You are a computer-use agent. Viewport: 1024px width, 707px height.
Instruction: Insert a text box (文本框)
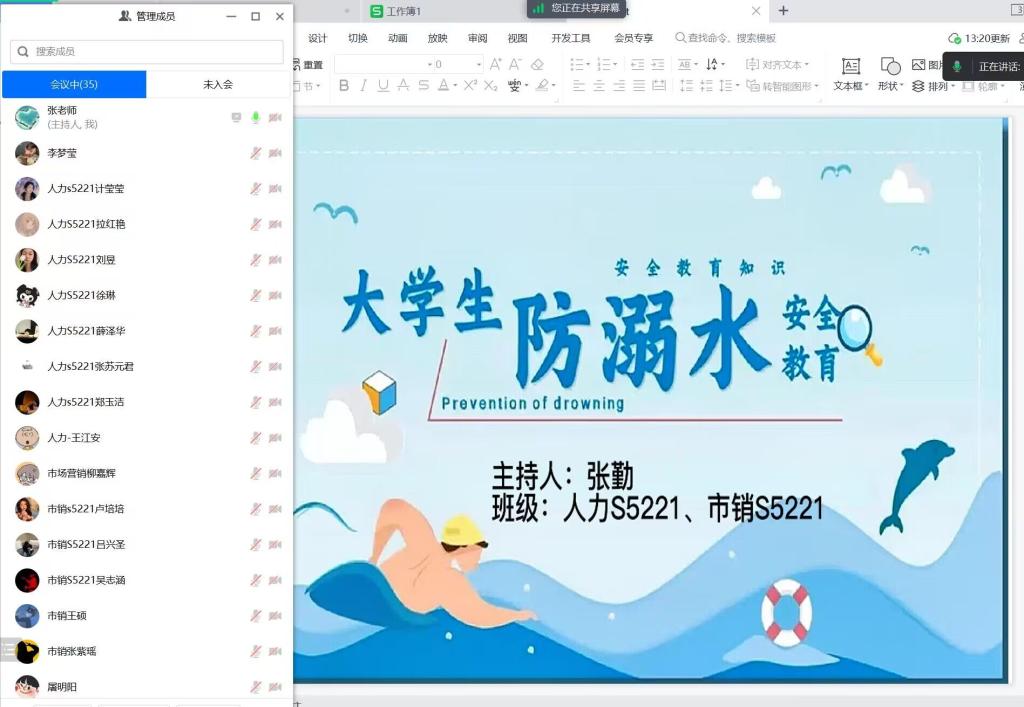[851, 74]
